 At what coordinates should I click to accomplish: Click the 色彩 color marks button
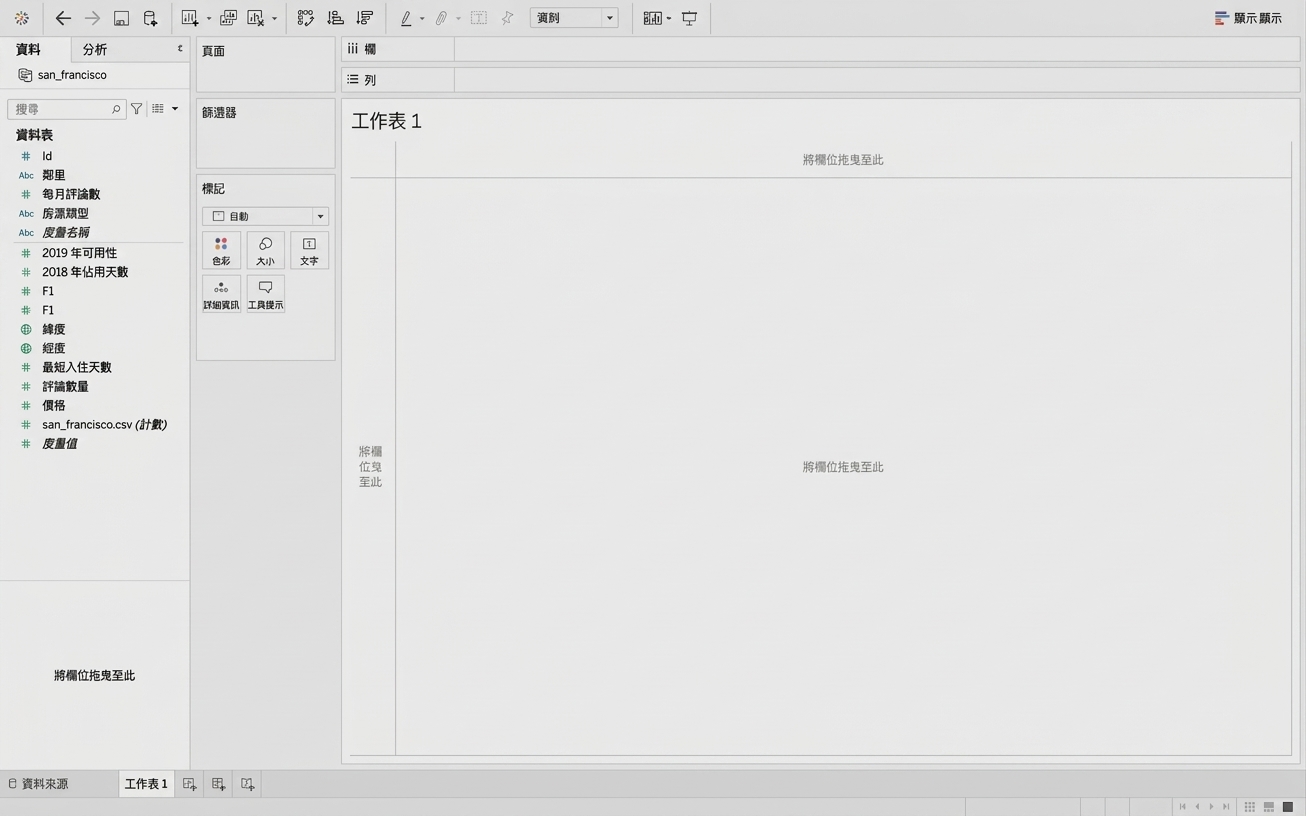221,251
